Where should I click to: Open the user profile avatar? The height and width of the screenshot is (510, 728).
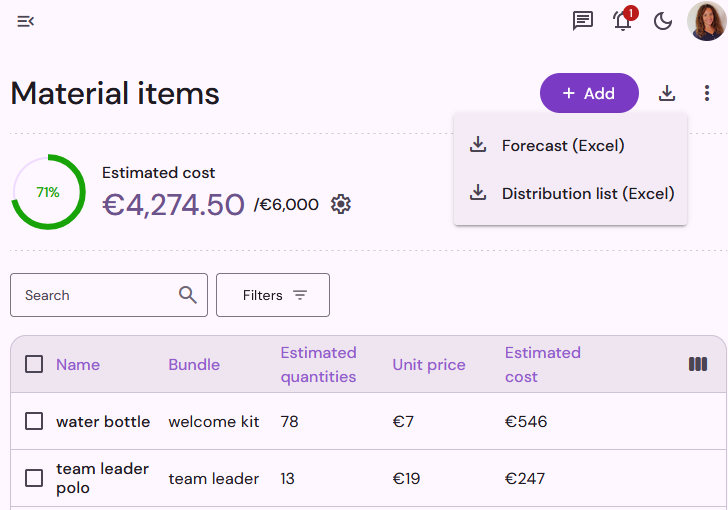pyautogui.click(x=707, y=21)
